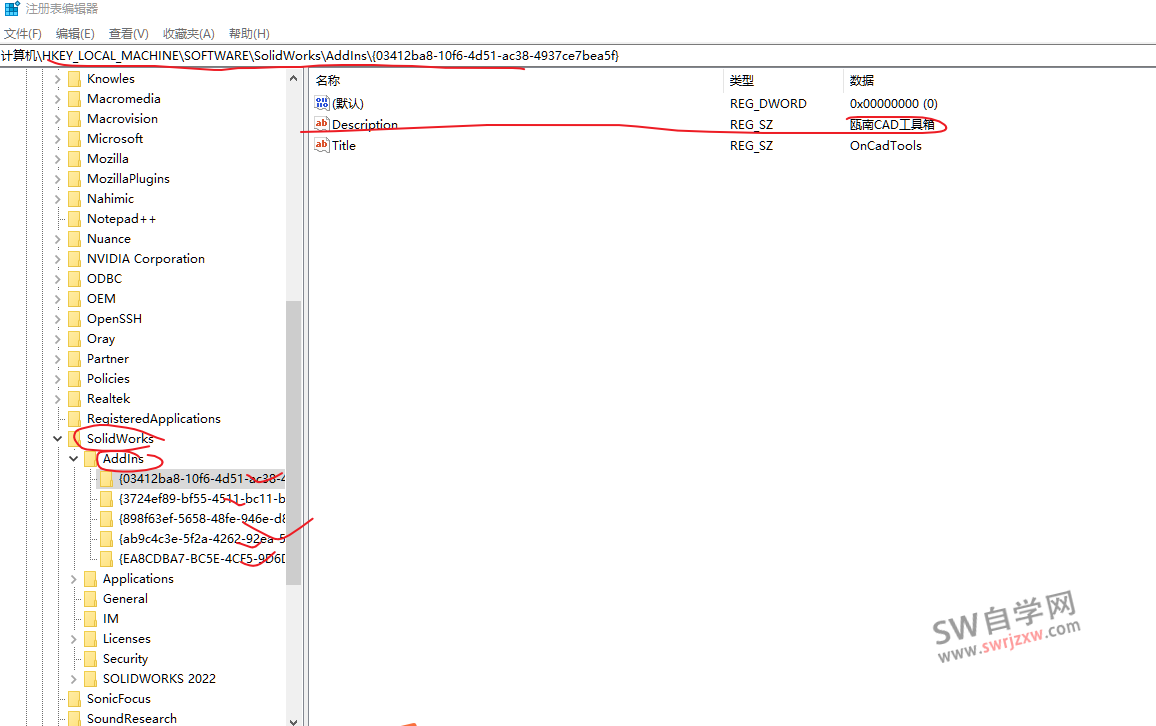This screenshot has height=726, width=1156.
Task: Expand the NVIDIA Corporation key
Action: point(59,258)
